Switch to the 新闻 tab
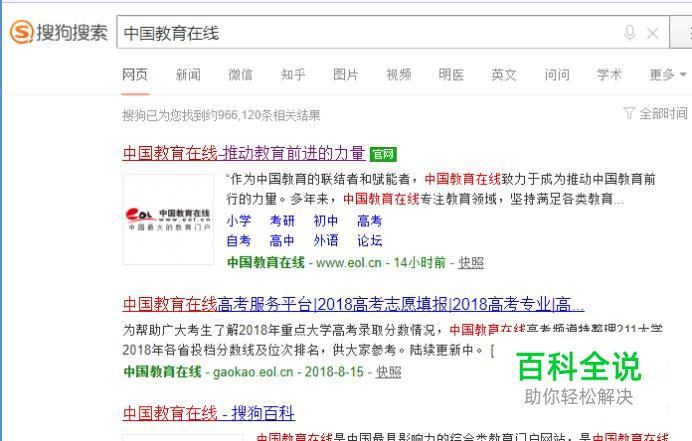The width and height of the screenshot is (692, 441). point(188,75)
